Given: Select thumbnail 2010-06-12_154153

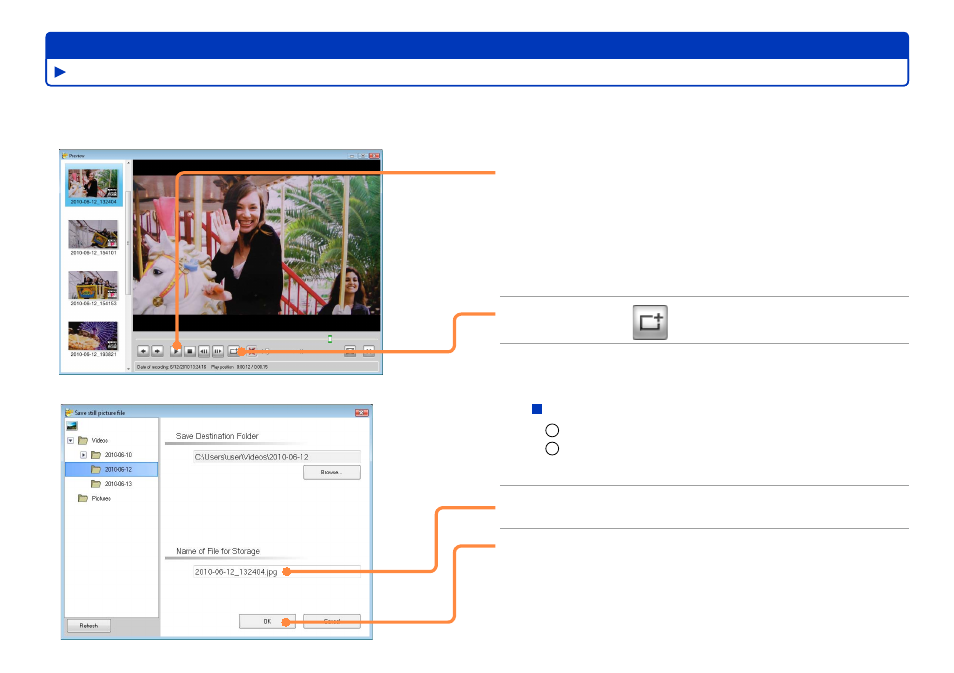Looking at the screenshot, I should pos(93,288).
